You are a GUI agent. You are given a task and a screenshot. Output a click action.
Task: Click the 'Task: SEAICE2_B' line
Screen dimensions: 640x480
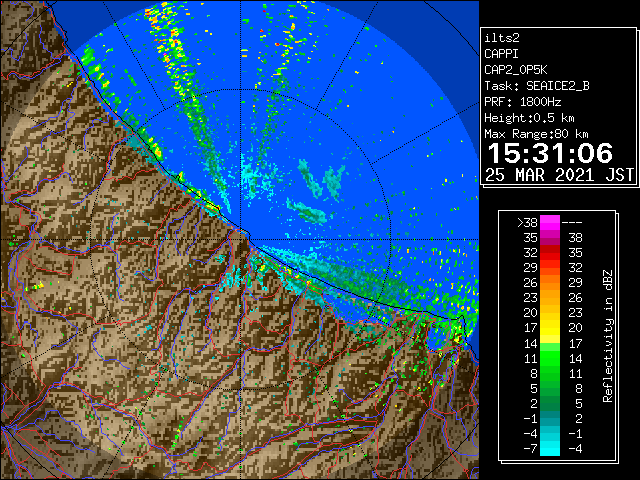[537, 86]
